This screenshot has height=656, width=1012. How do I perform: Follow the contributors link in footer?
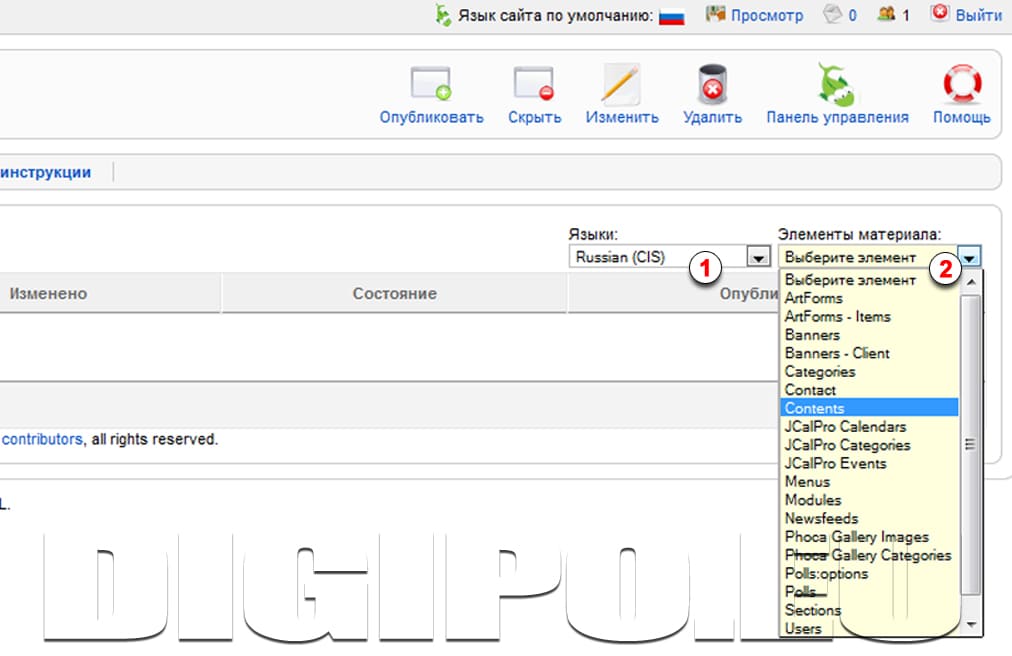[41, 439]
